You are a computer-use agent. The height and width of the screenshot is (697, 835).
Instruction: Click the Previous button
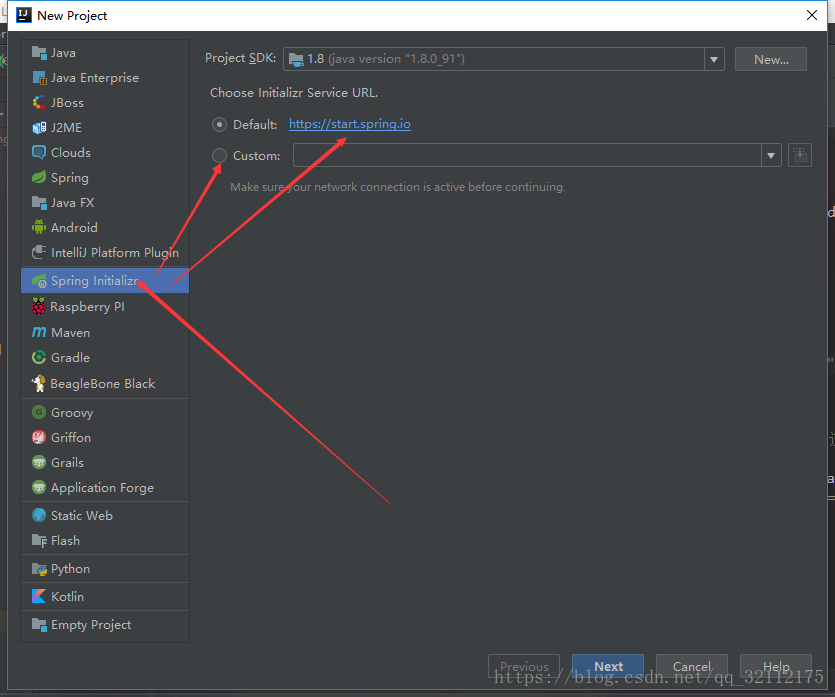(523, 666)
